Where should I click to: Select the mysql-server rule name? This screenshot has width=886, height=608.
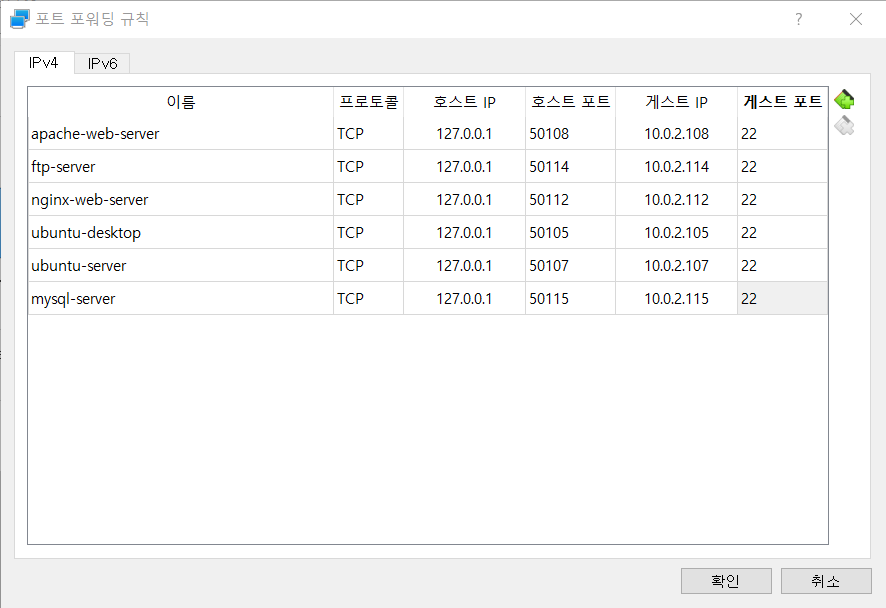click(181, 298)
